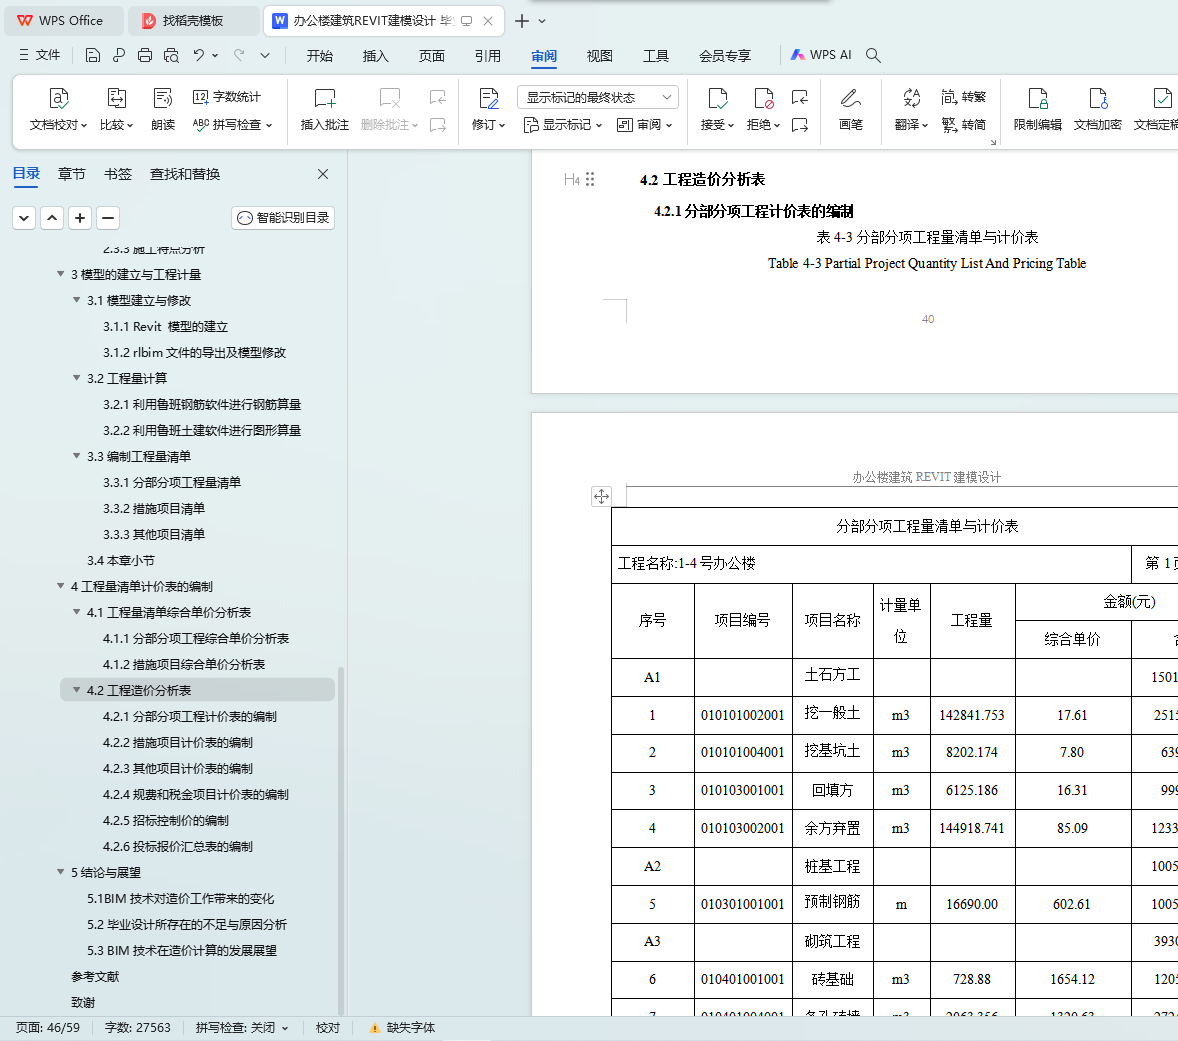Close the navigation pane
This screenshot has height=1041, width=1178.
tap(323, 174)
